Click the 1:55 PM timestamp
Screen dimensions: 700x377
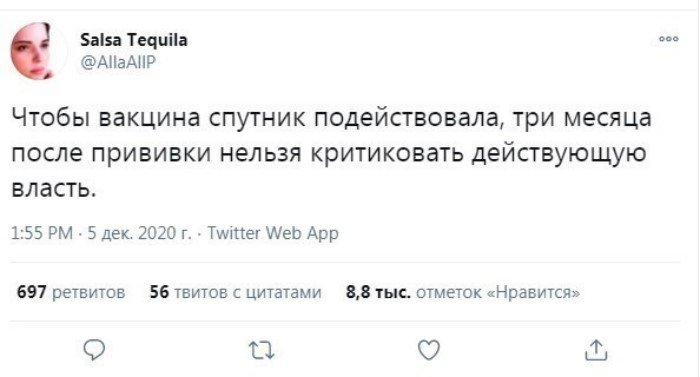pyautogui.click(x=42, y=233)
